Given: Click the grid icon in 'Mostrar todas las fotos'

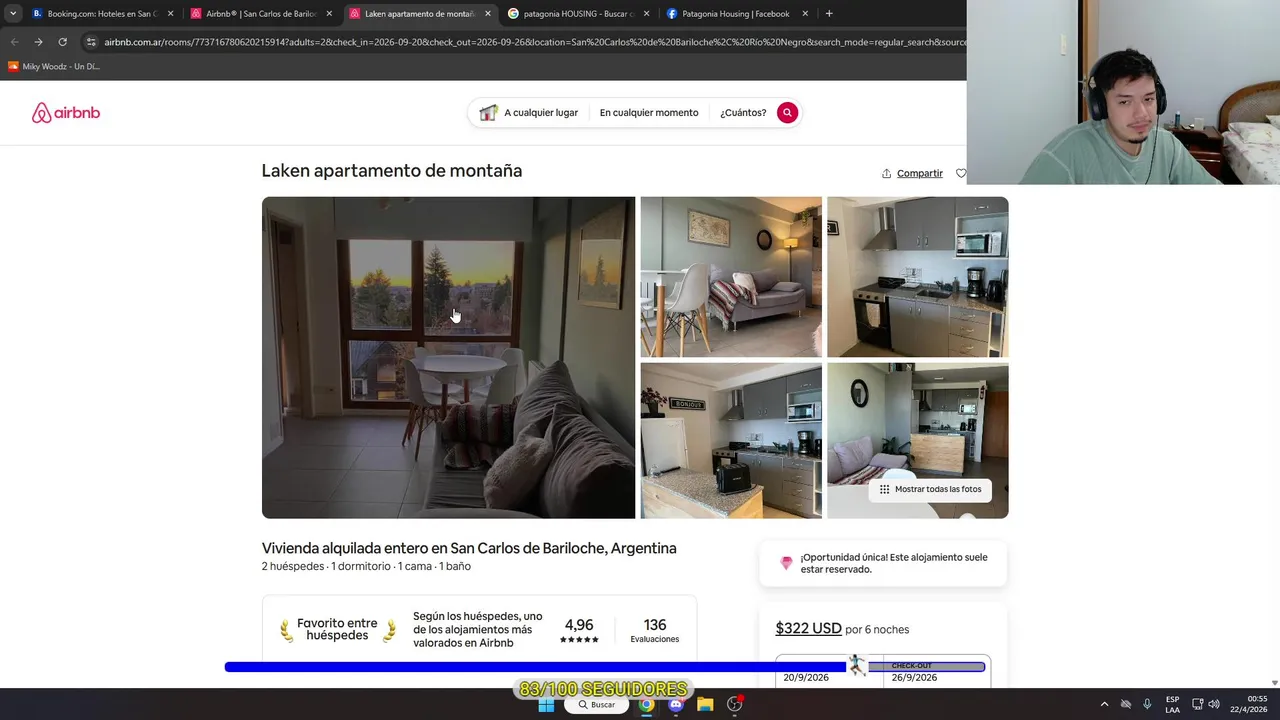Looking at the screenshot, I should (x=884, y=489).
